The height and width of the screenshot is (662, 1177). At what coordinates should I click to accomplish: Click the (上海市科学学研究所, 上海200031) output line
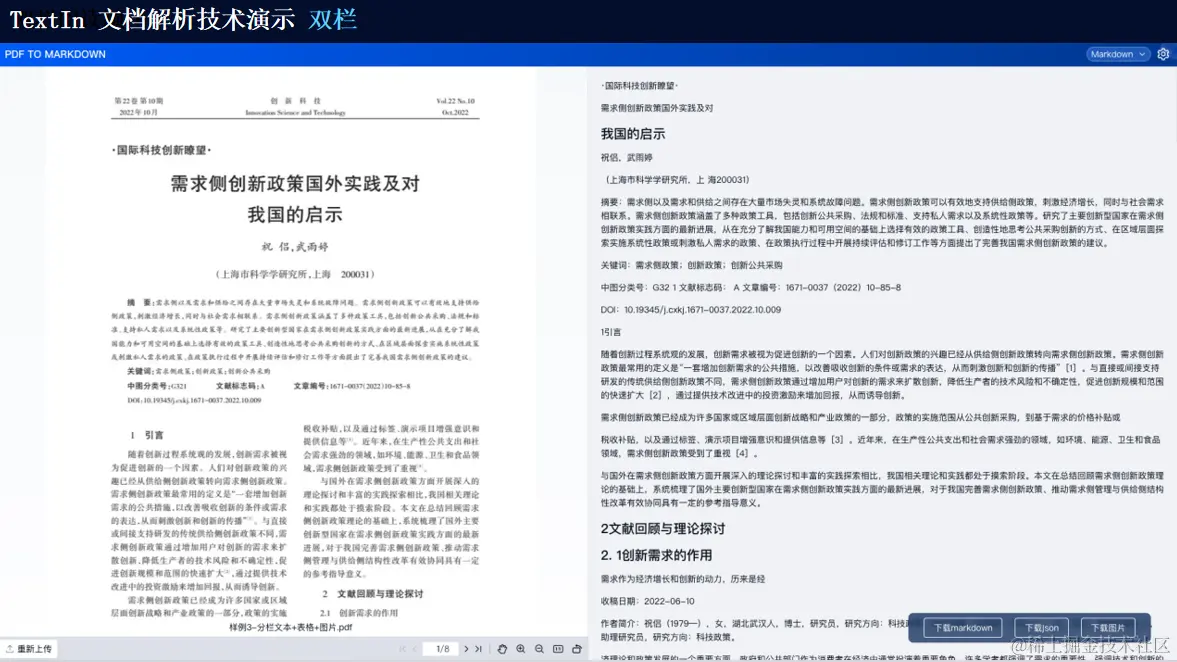click(676, 180)
